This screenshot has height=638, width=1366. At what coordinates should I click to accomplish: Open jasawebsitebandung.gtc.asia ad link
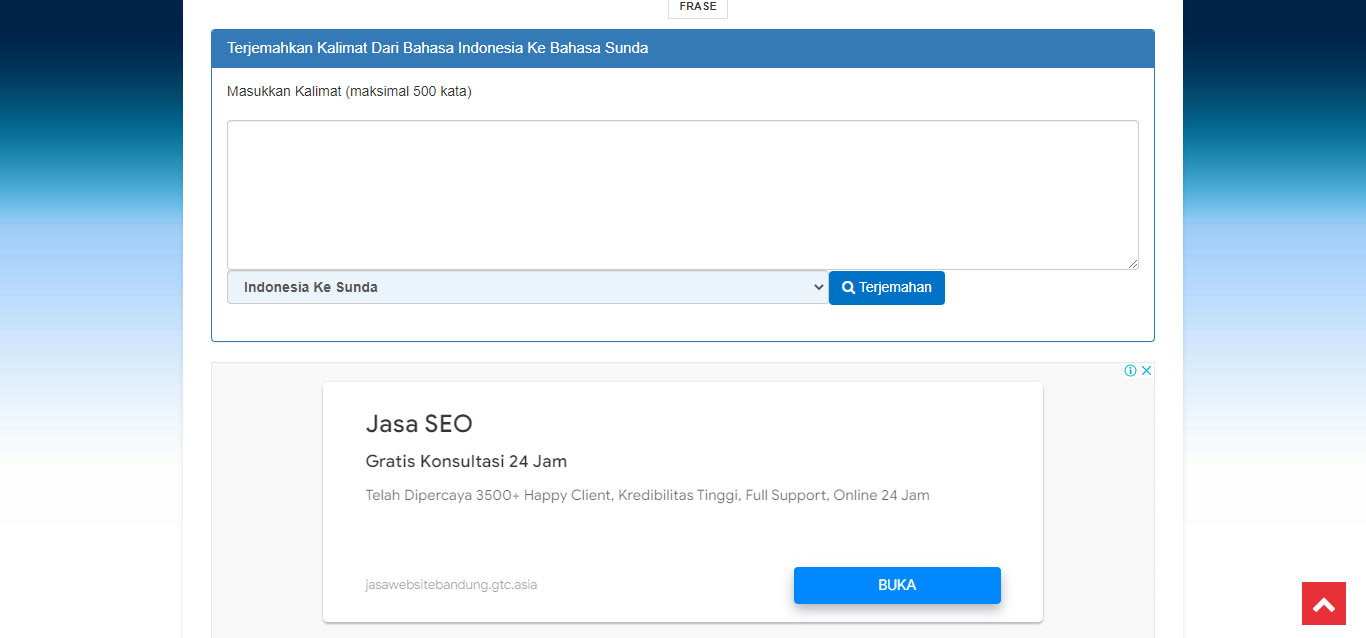coord(451,585)
